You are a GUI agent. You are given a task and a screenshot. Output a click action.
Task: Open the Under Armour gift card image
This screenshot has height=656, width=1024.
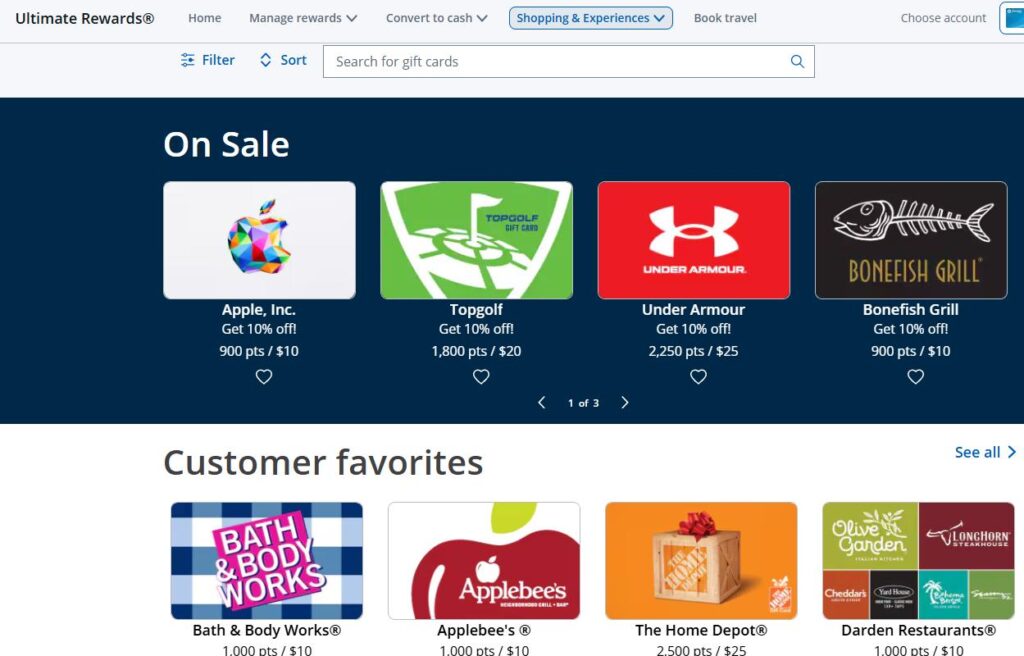(x=694, y=240)
